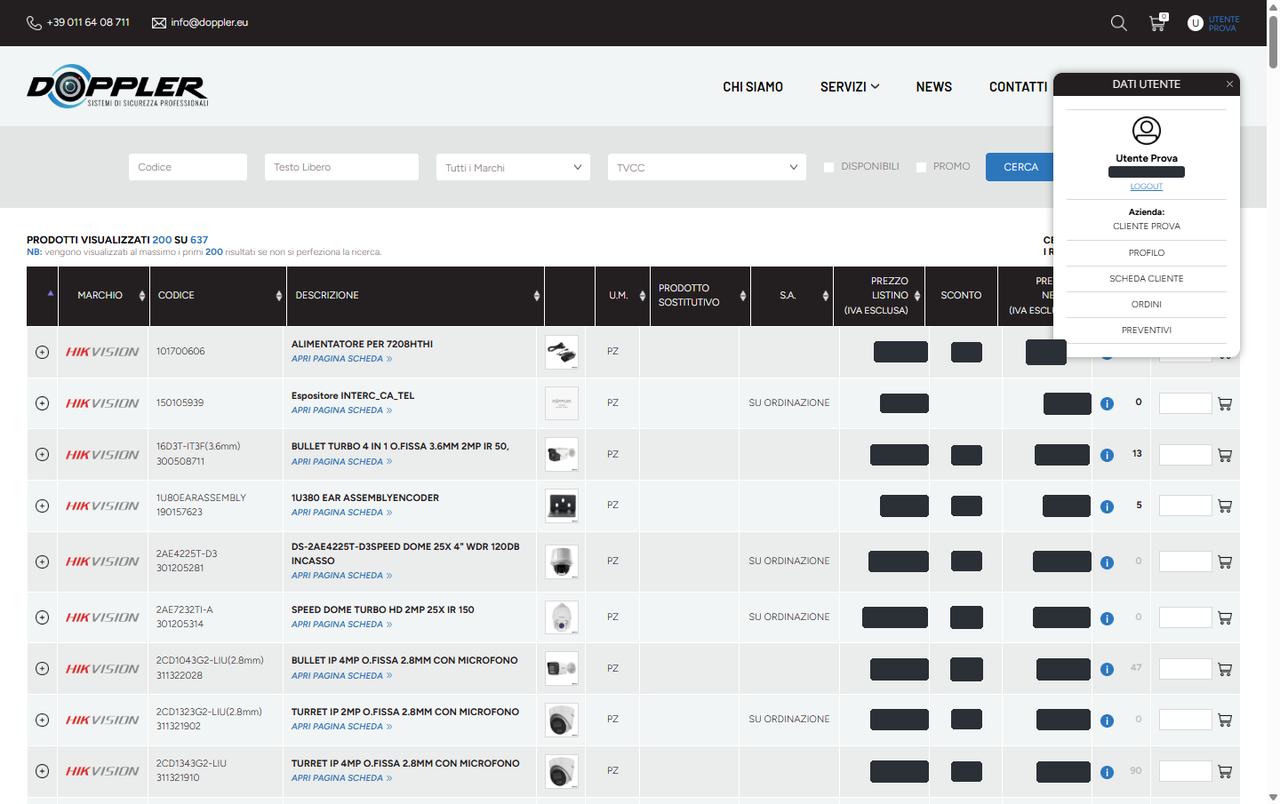Click the Testo Libero input field
Image resolution: width=1280 pixels, height=804 pixels.
coord(342,167)
